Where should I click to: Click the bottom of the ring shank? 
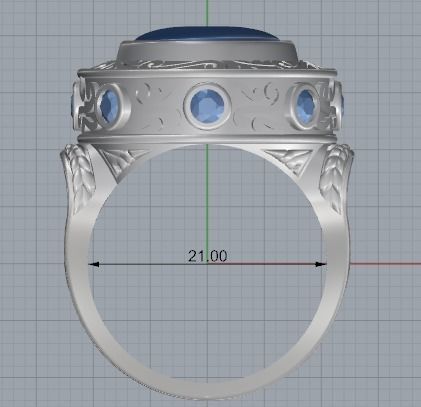[x=207, y=390]
